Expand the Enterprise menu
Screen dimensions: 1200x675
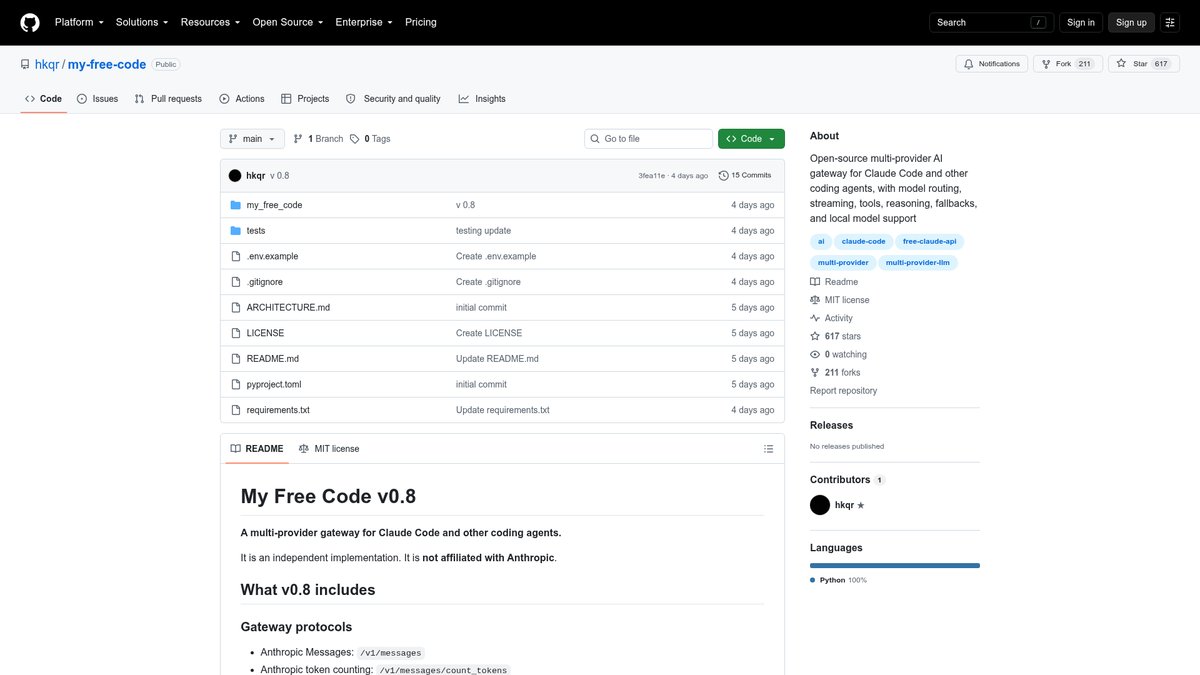(x=364, y=22)
